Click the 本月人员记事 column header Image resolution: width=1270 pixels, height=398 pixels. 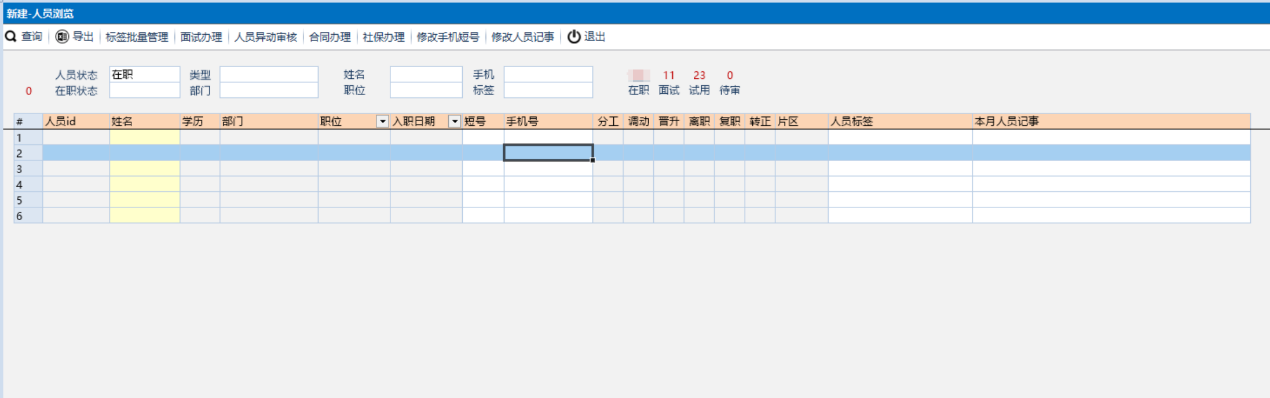pos(1111,121)
